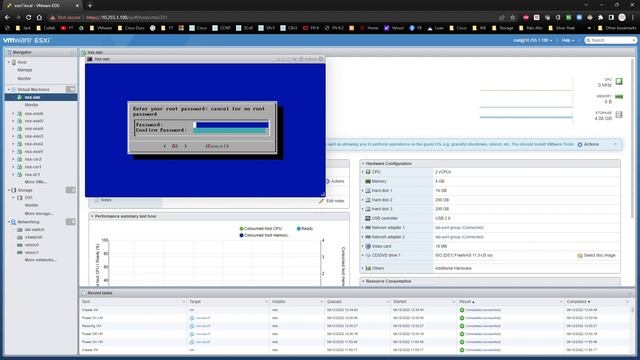Open More storage... in the Navigator
640x360 pixels.
pos(39,213)
